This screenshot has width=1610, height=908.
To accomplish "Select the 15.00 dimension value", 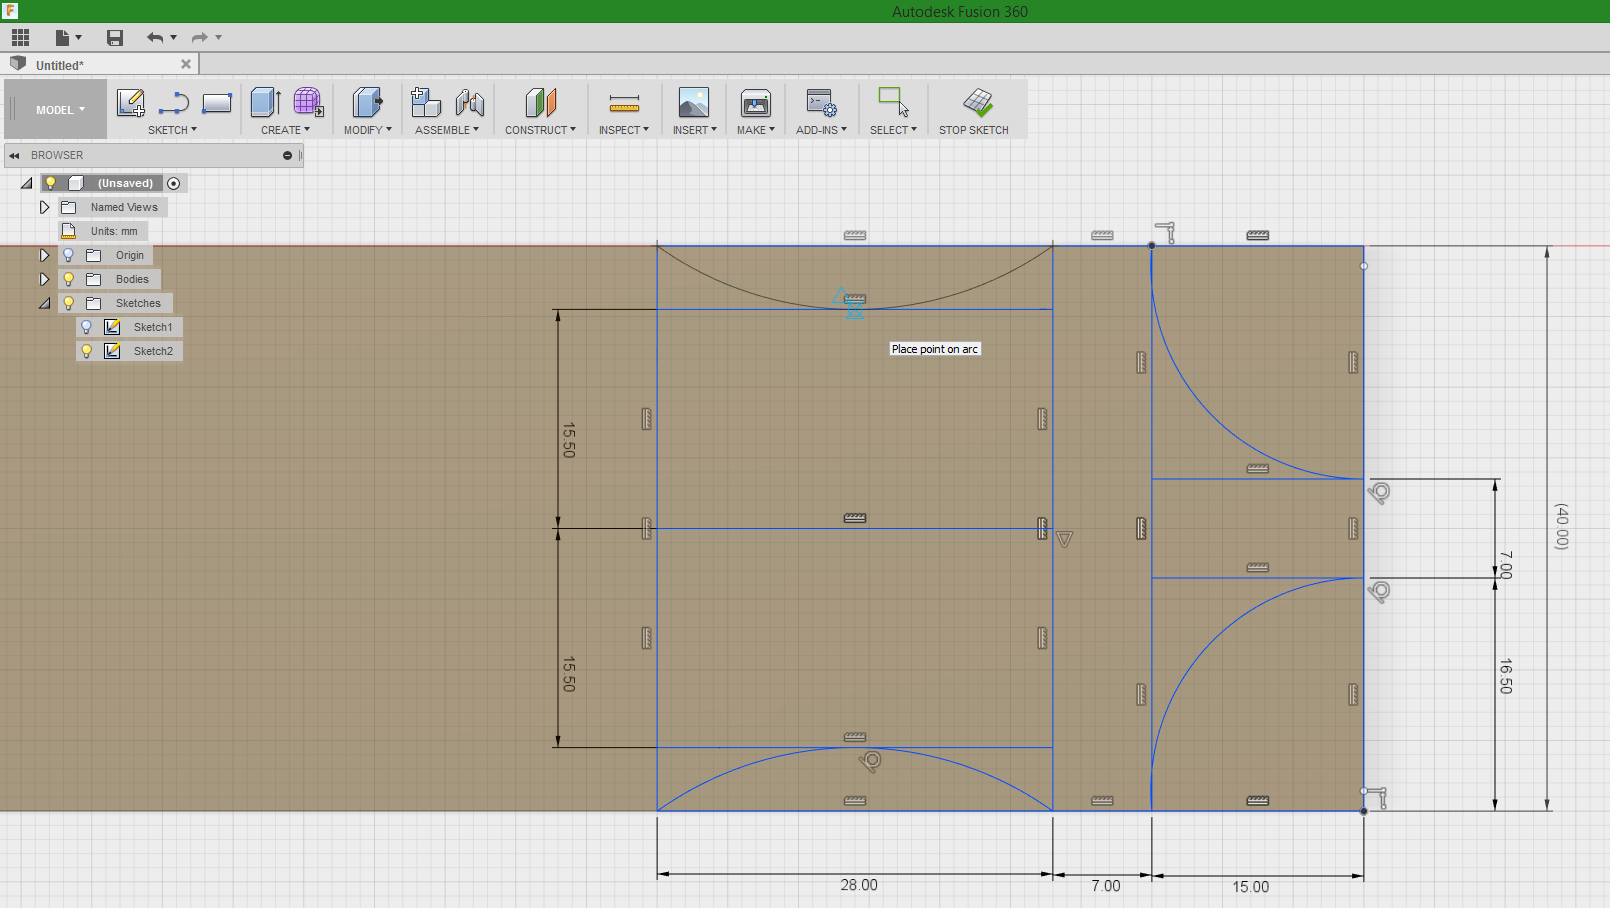I will [1250, 887].
